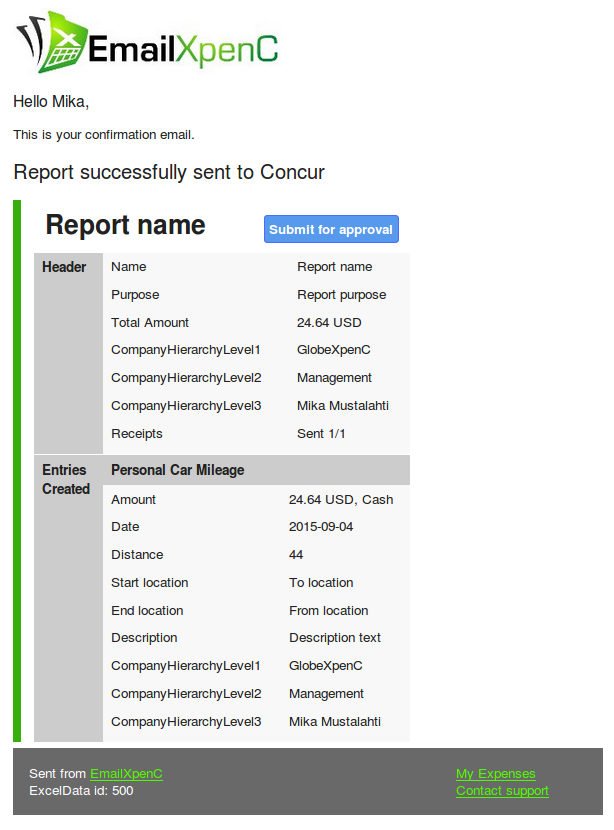The height and width of the screenshot is (830, 614).
Task: Click the Submit for approval button
Action: (331, 229)
